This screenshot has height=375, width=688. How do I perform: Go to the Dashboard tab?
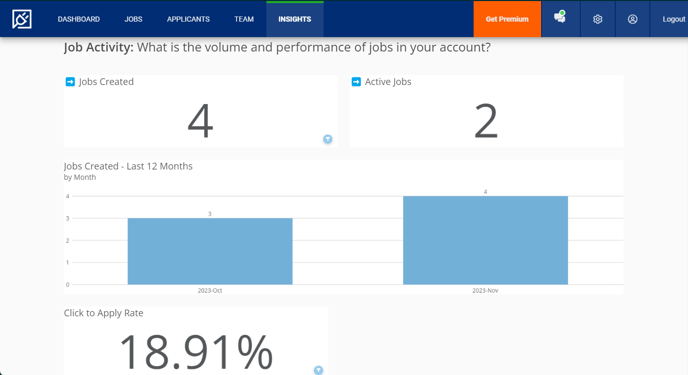79,19
